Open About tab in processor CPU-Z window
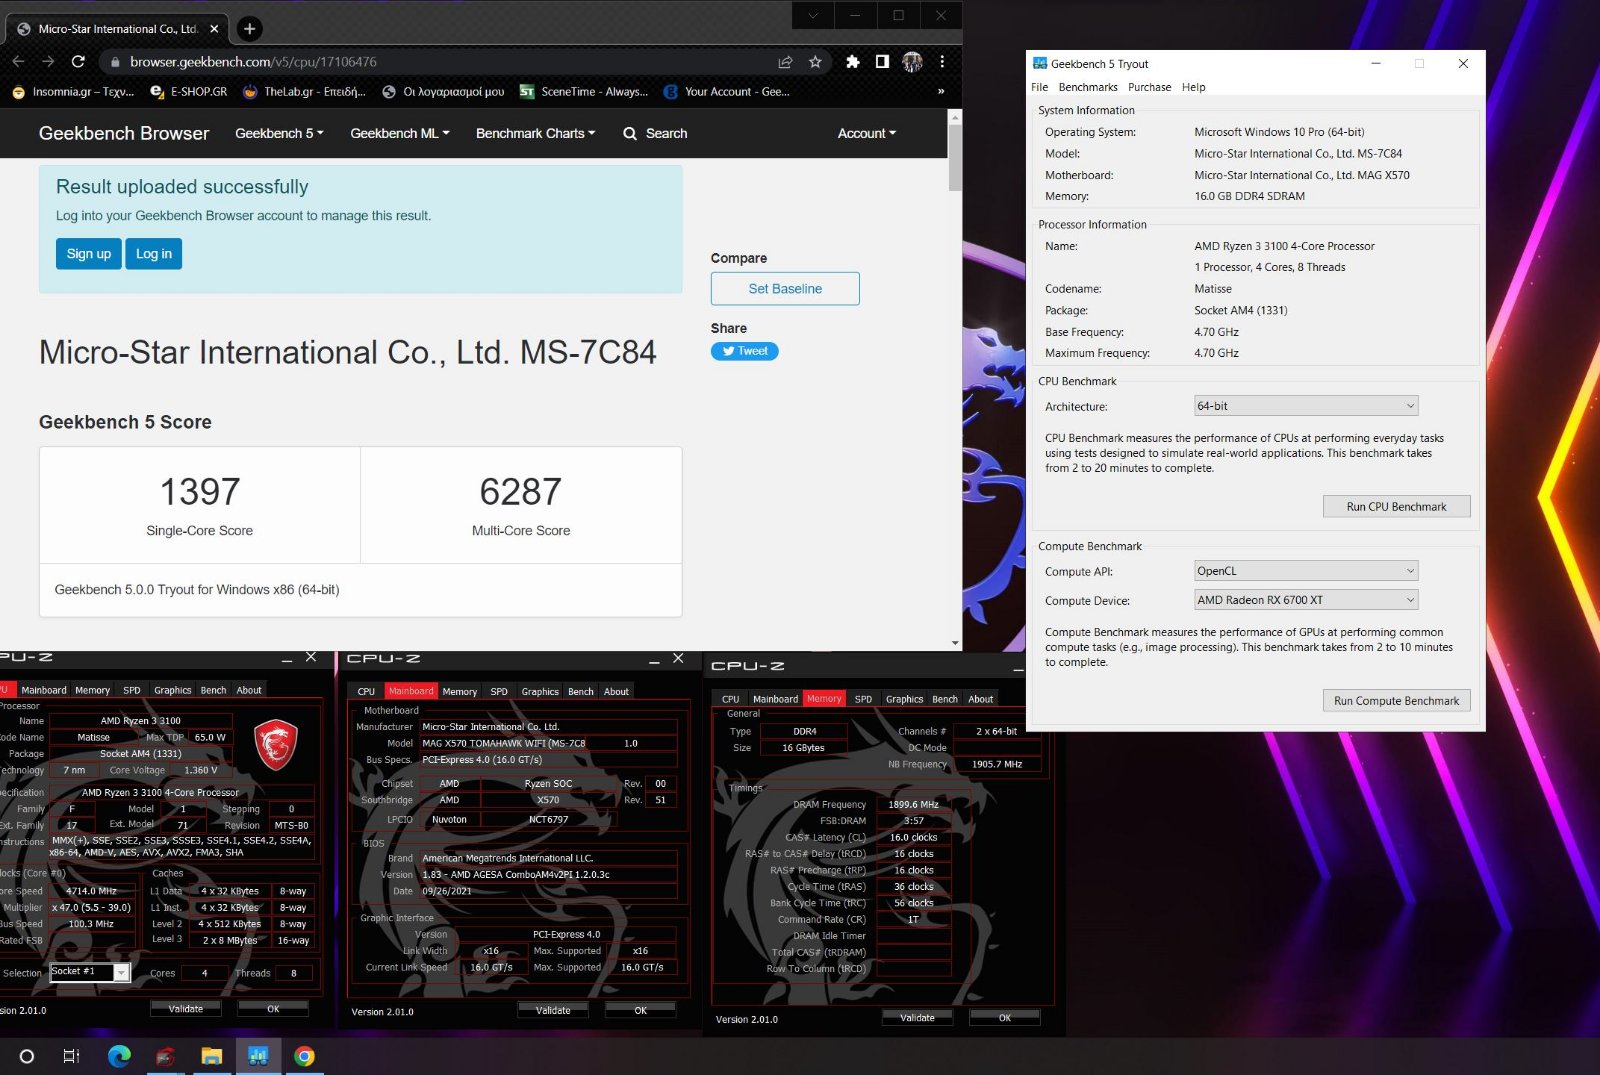The image size is (1600, 1075). [249, 690]
